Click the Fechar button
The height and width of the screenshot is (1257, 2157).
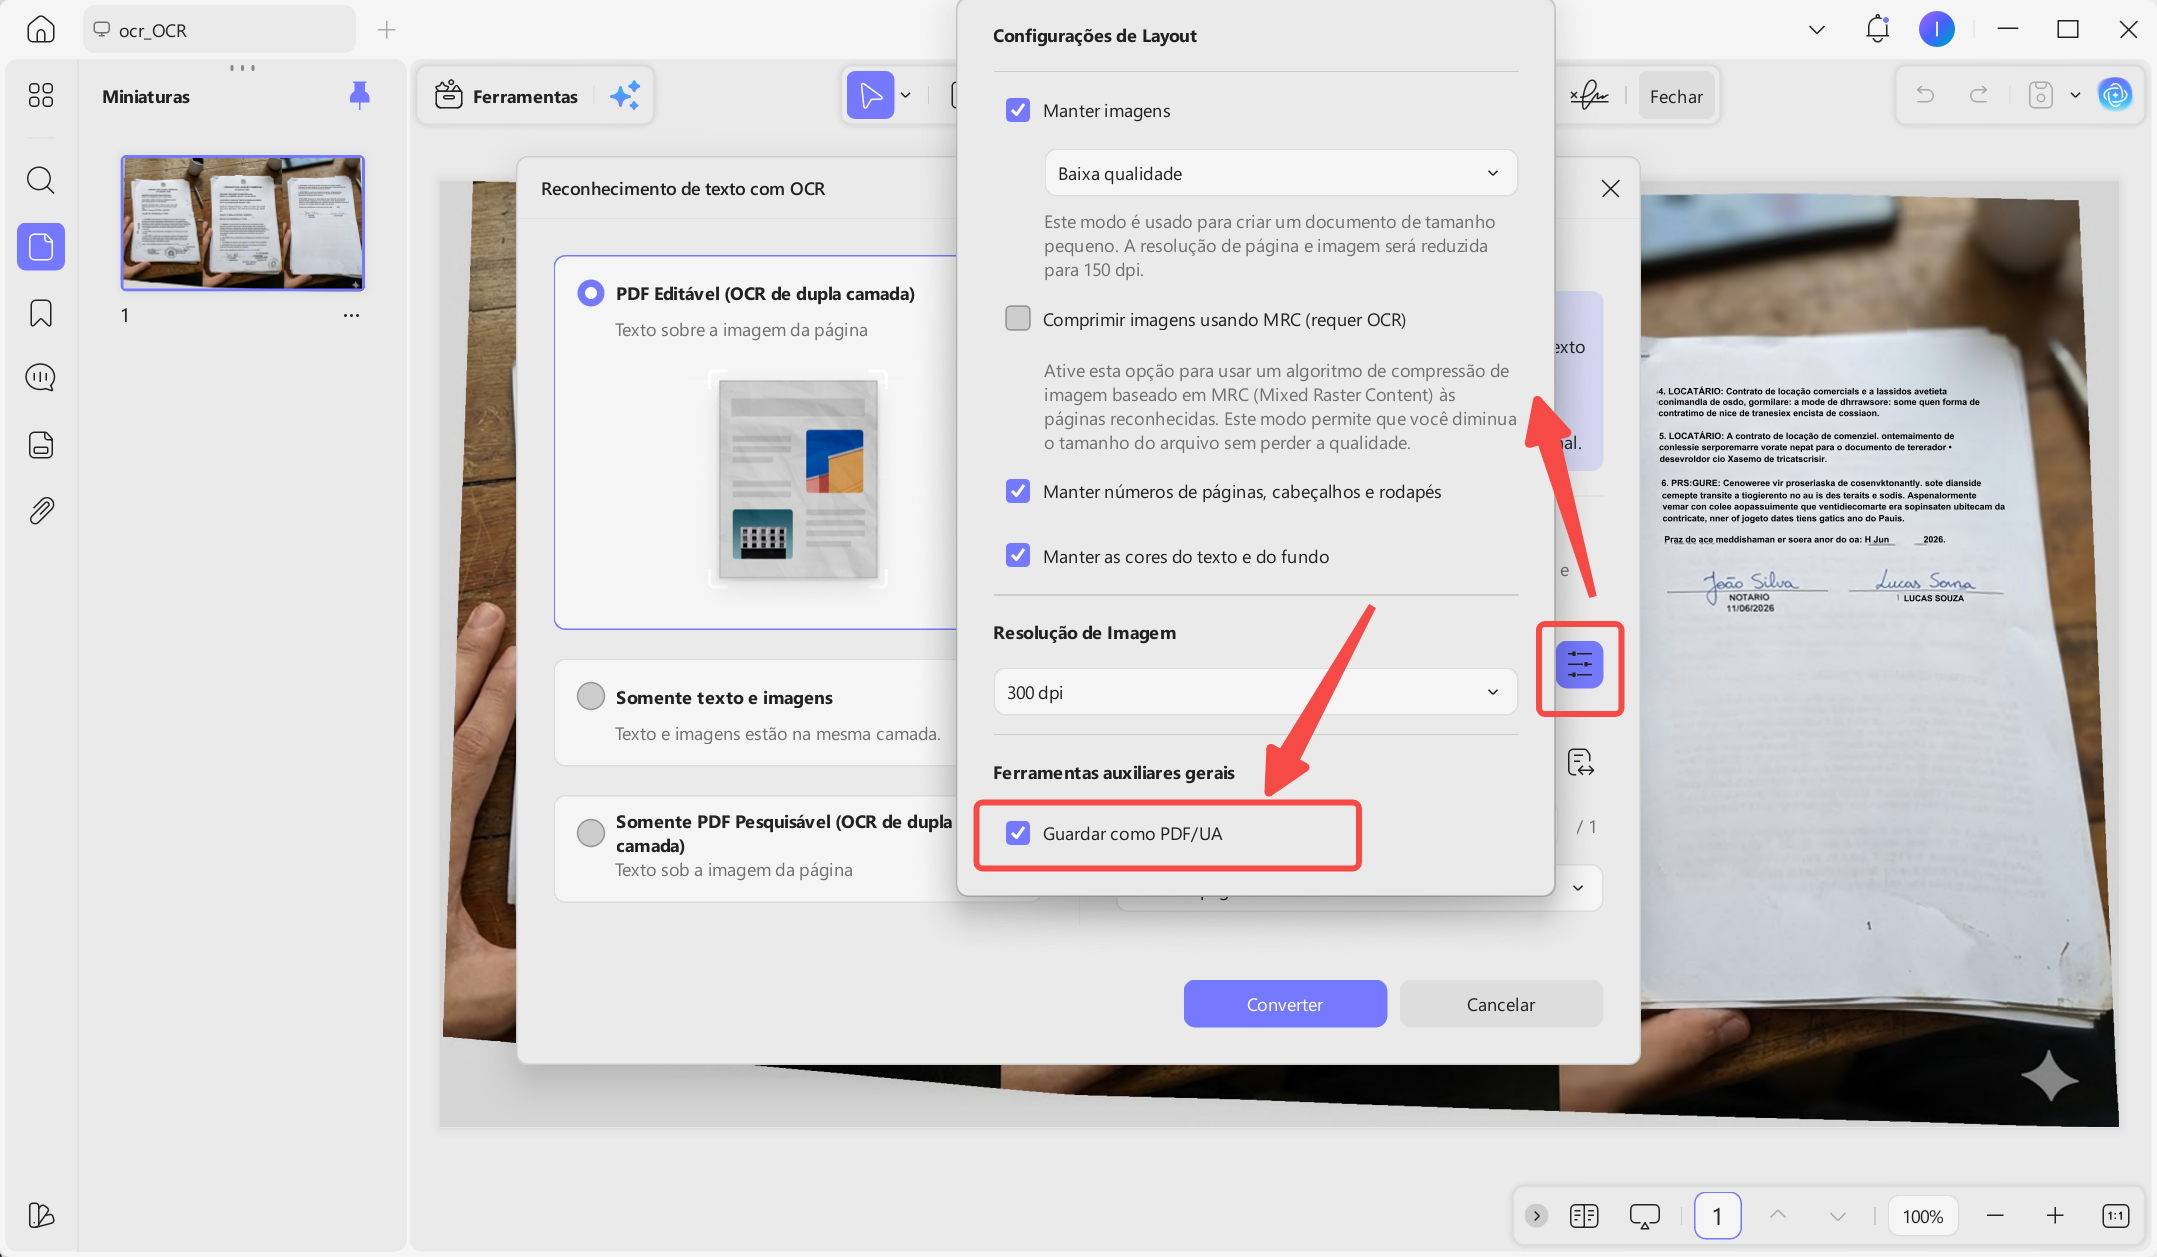point(1676,96)
